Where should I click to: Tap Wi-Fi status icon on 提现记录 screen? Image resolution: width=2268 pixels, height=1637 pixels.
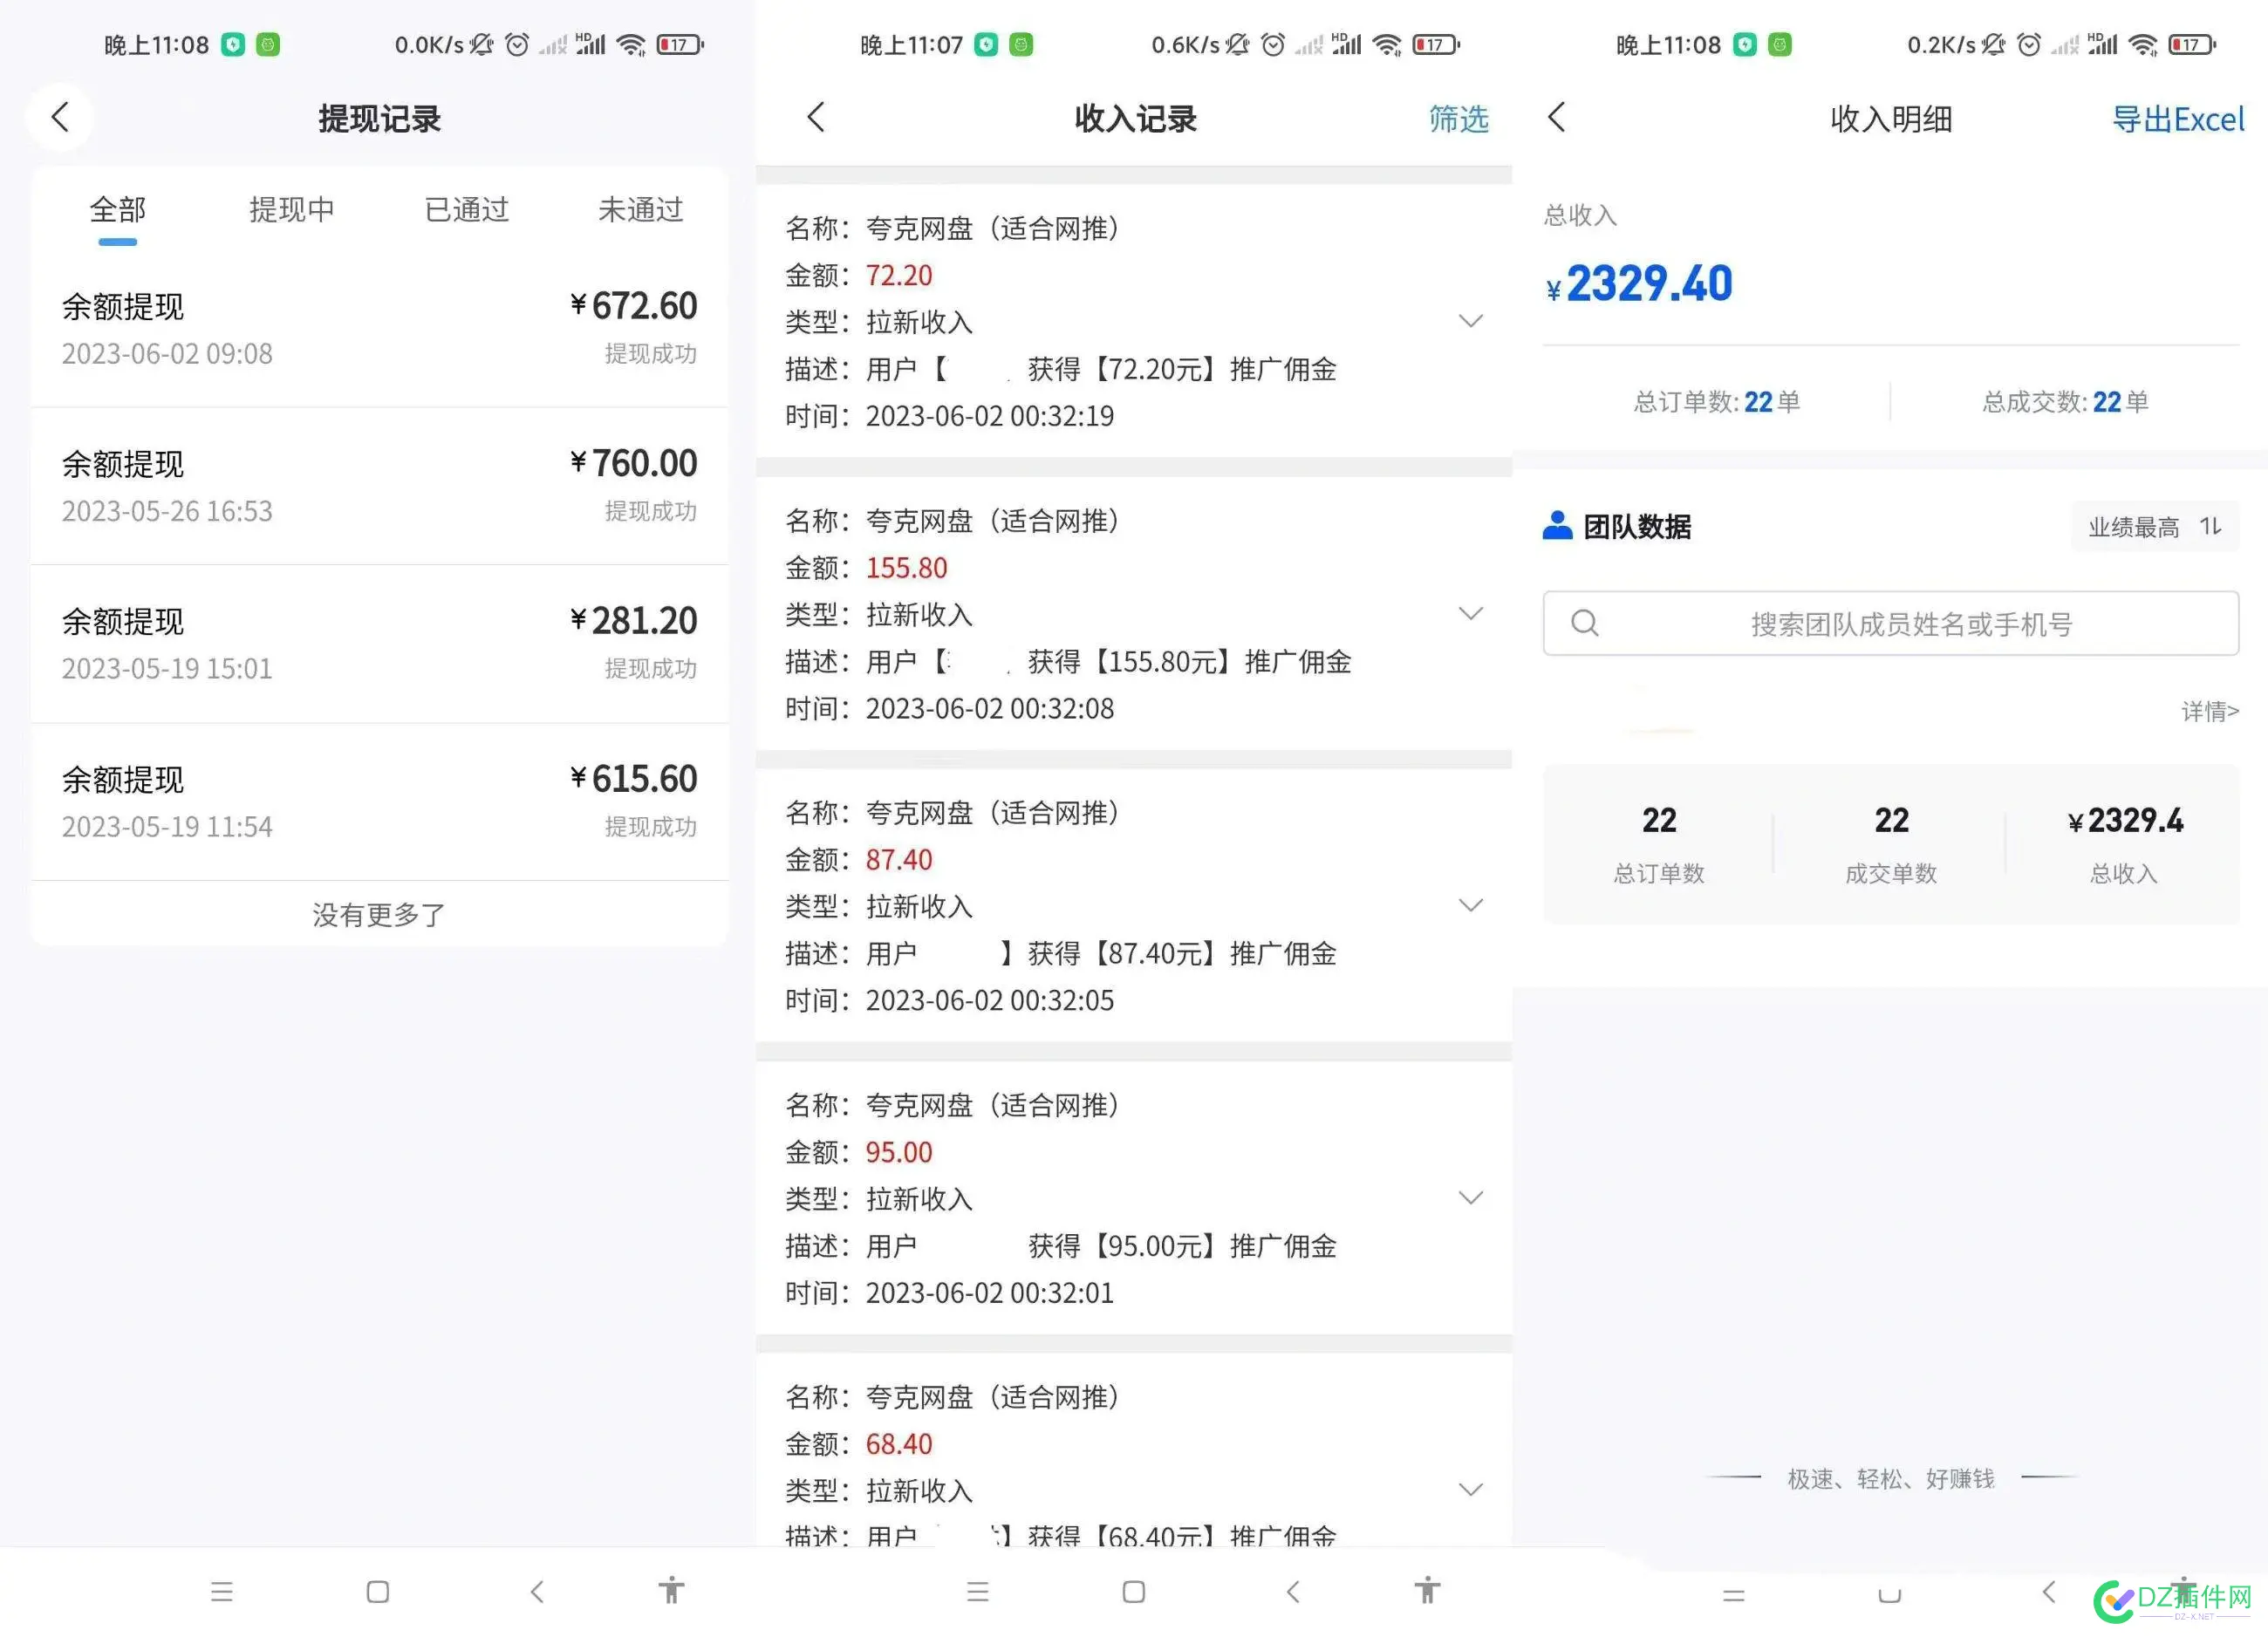[x=631, y=44]
